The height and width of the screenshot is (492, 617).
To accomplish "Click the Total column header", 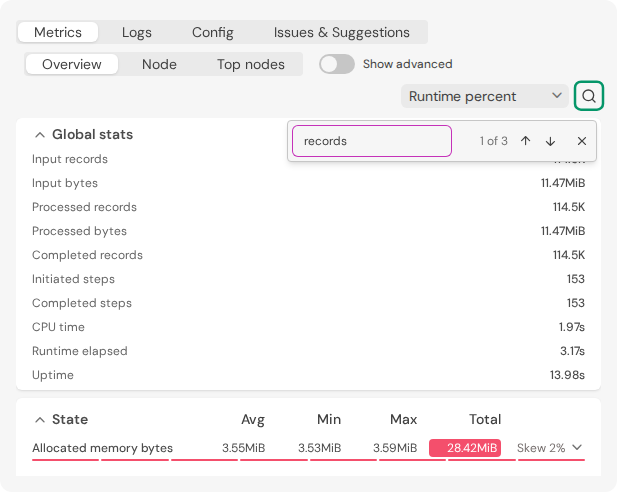I will [485, 420].
